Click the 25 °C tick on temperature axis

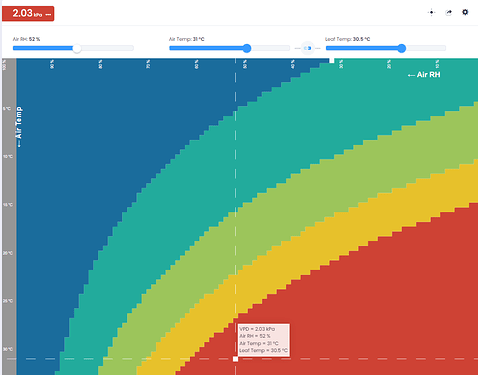pos(8,301)
